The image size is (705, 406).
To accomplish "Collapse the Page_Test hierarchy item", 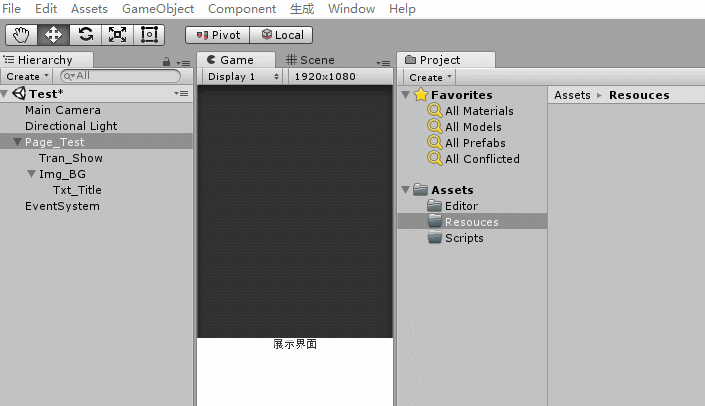I will point(18,142).
